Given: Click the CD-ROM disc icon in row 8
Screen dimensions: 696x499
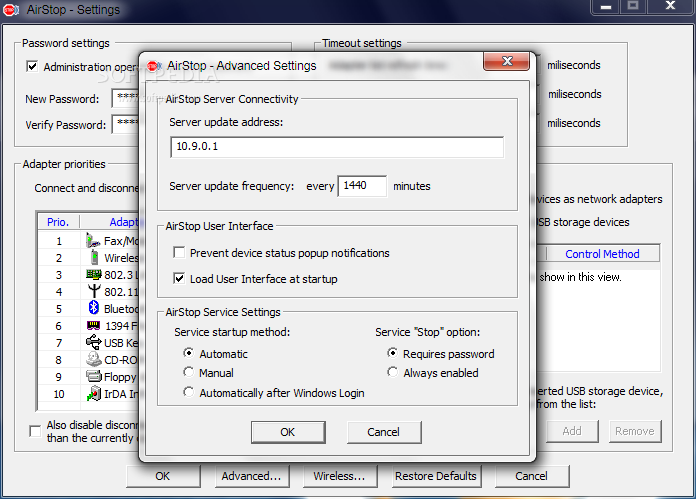Looking at the screenshot, I should 94,359.
